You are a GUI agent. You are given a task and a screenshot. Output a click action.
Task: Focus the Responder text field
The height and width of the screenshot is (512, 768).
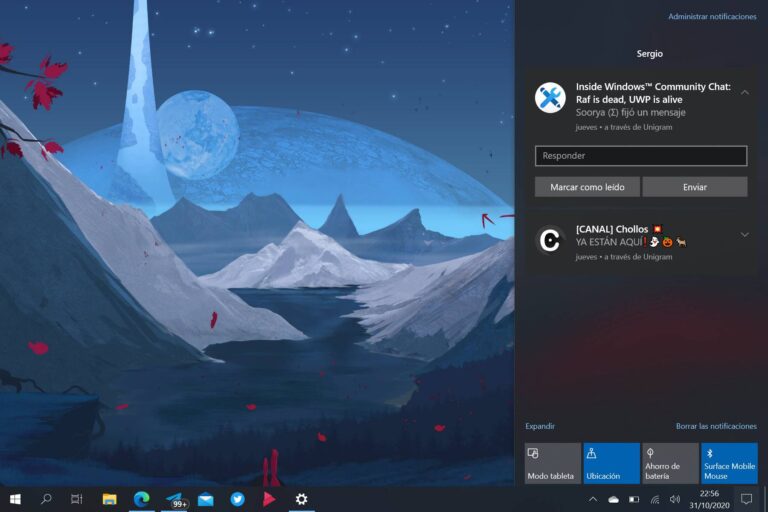pyautogui.click(x=641, y=156)
